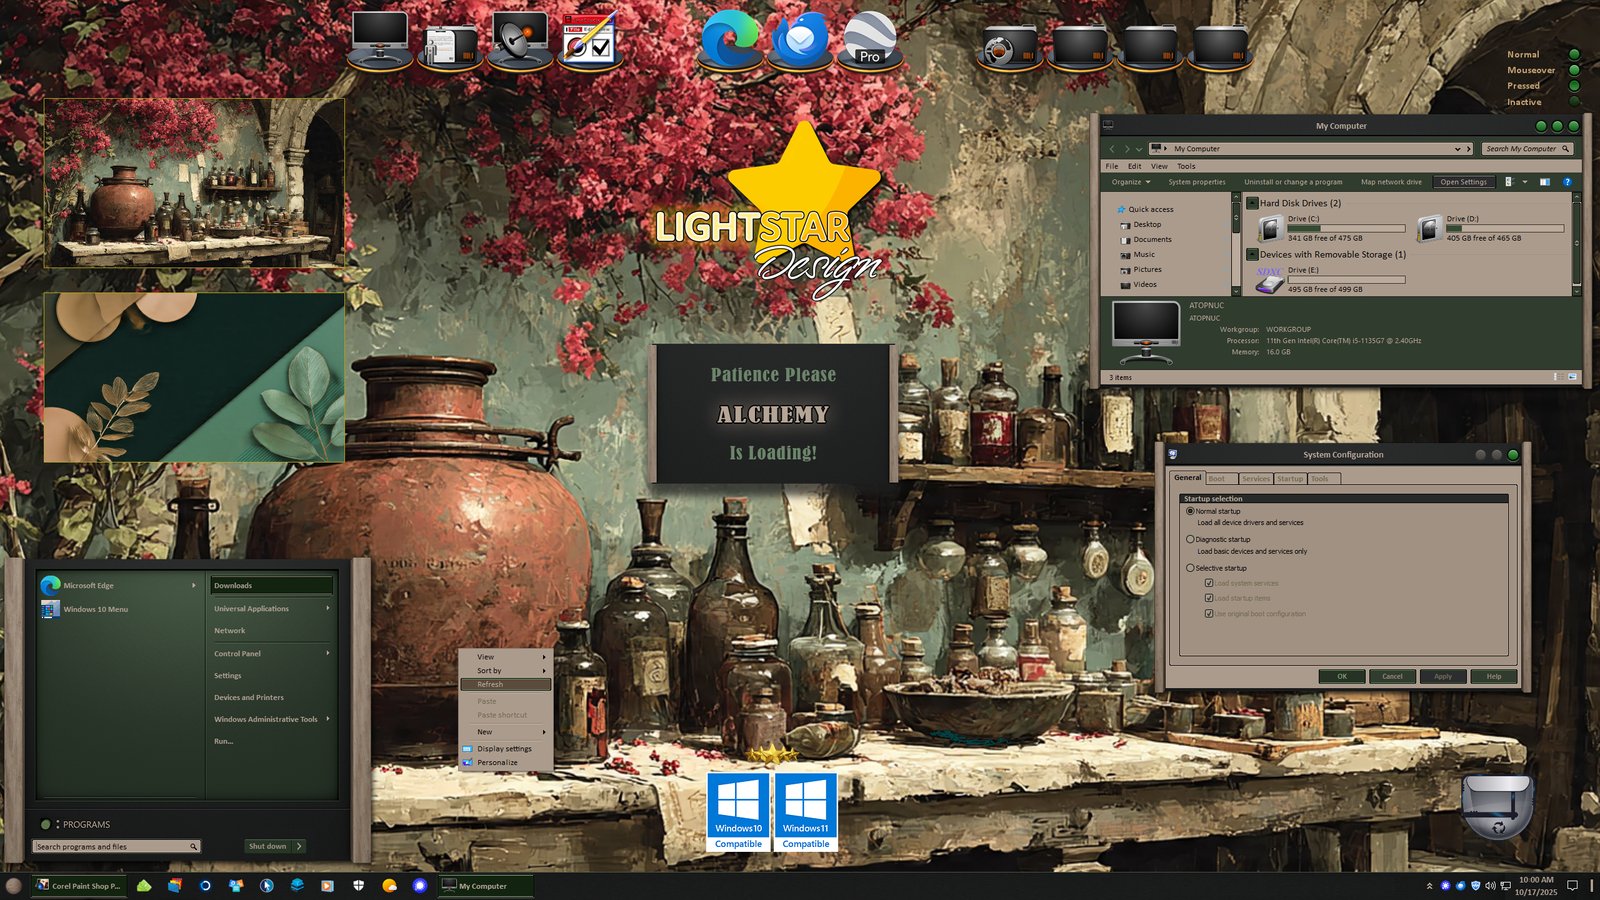Click the Drive (C:) disk icon
The image size is (1600, 900).
coord(1270,229)
